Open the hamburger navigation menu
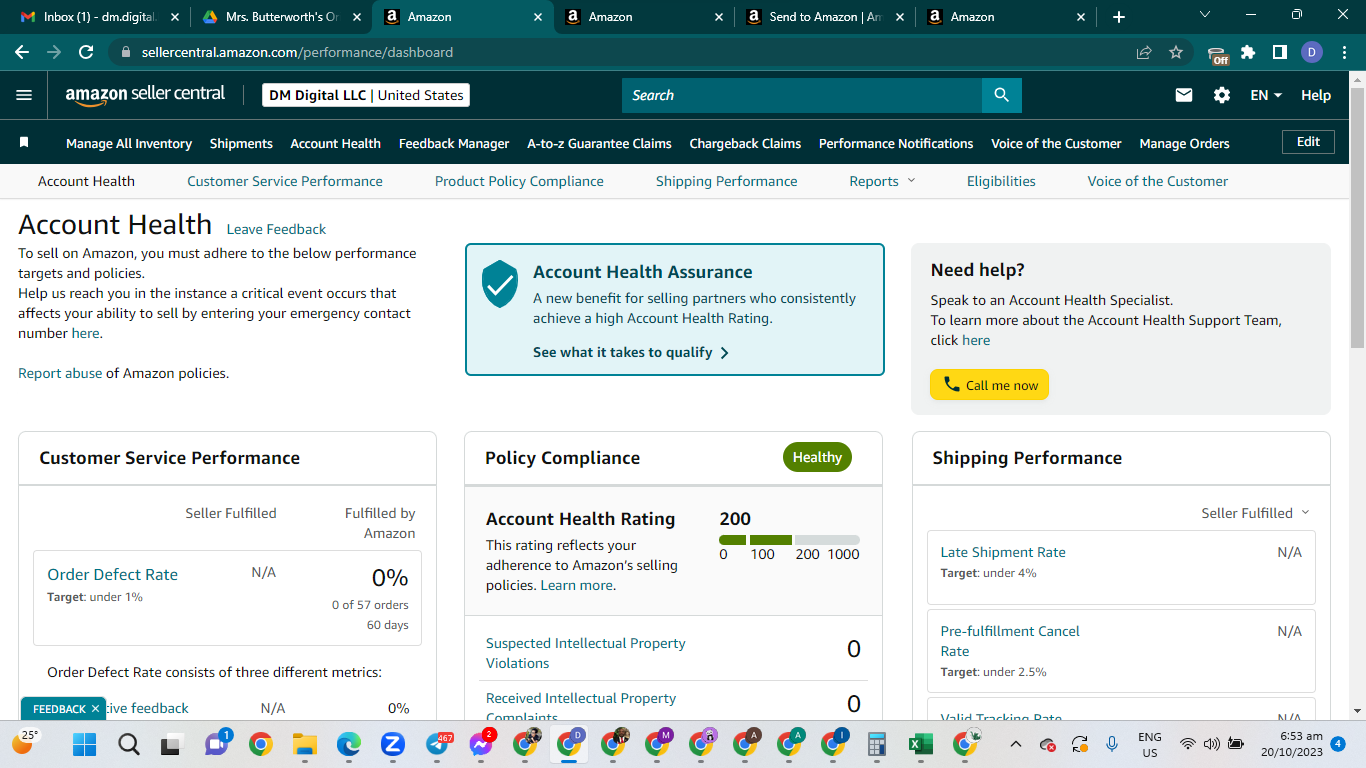1366x768 pixels. coord(24,95)
